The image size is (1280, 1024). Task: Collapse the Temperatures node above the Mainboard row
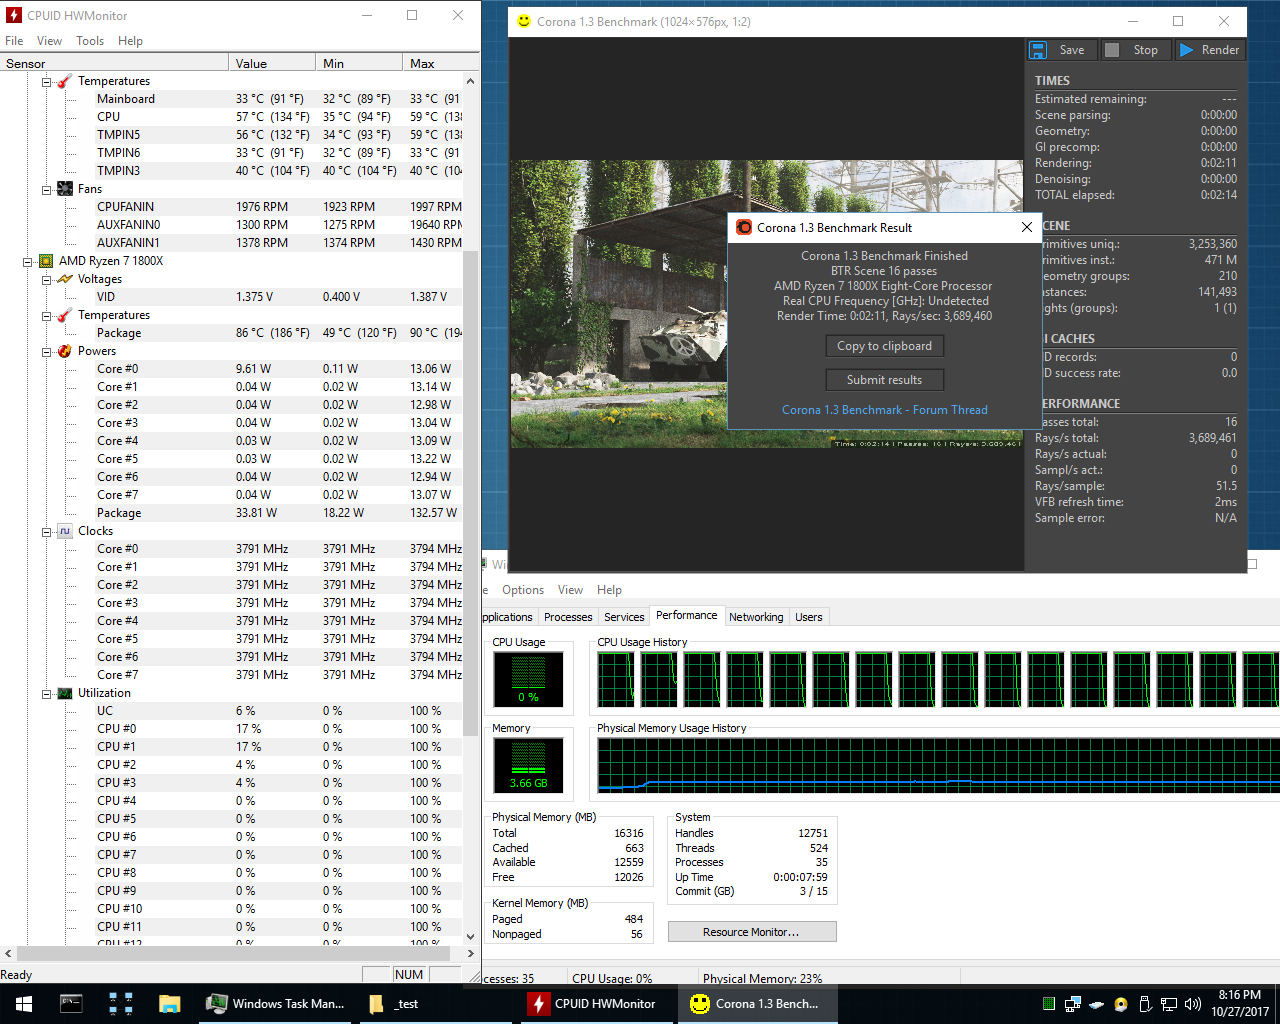(46, 81)
